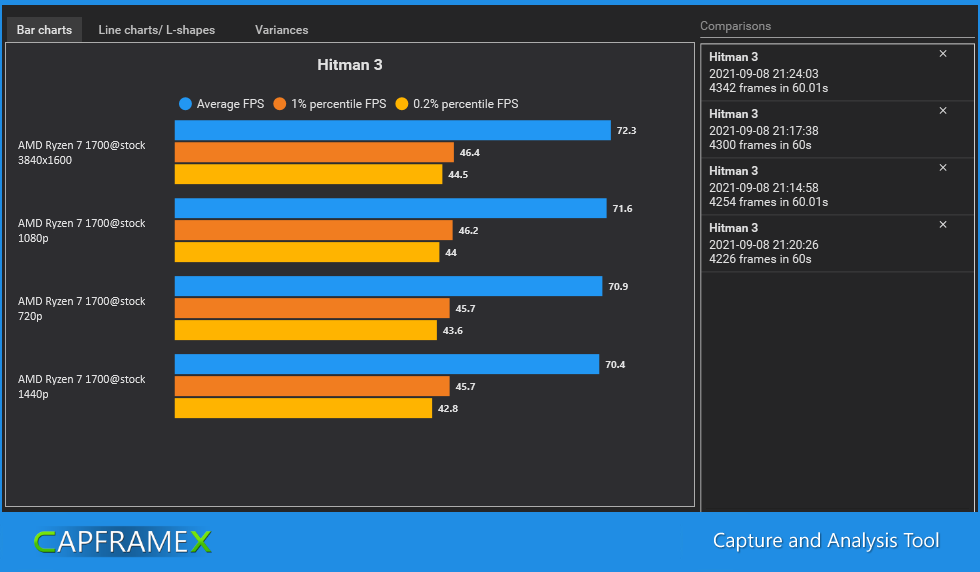
Task: Click the 70.4 average FPS bar
Action: point(387,364)
